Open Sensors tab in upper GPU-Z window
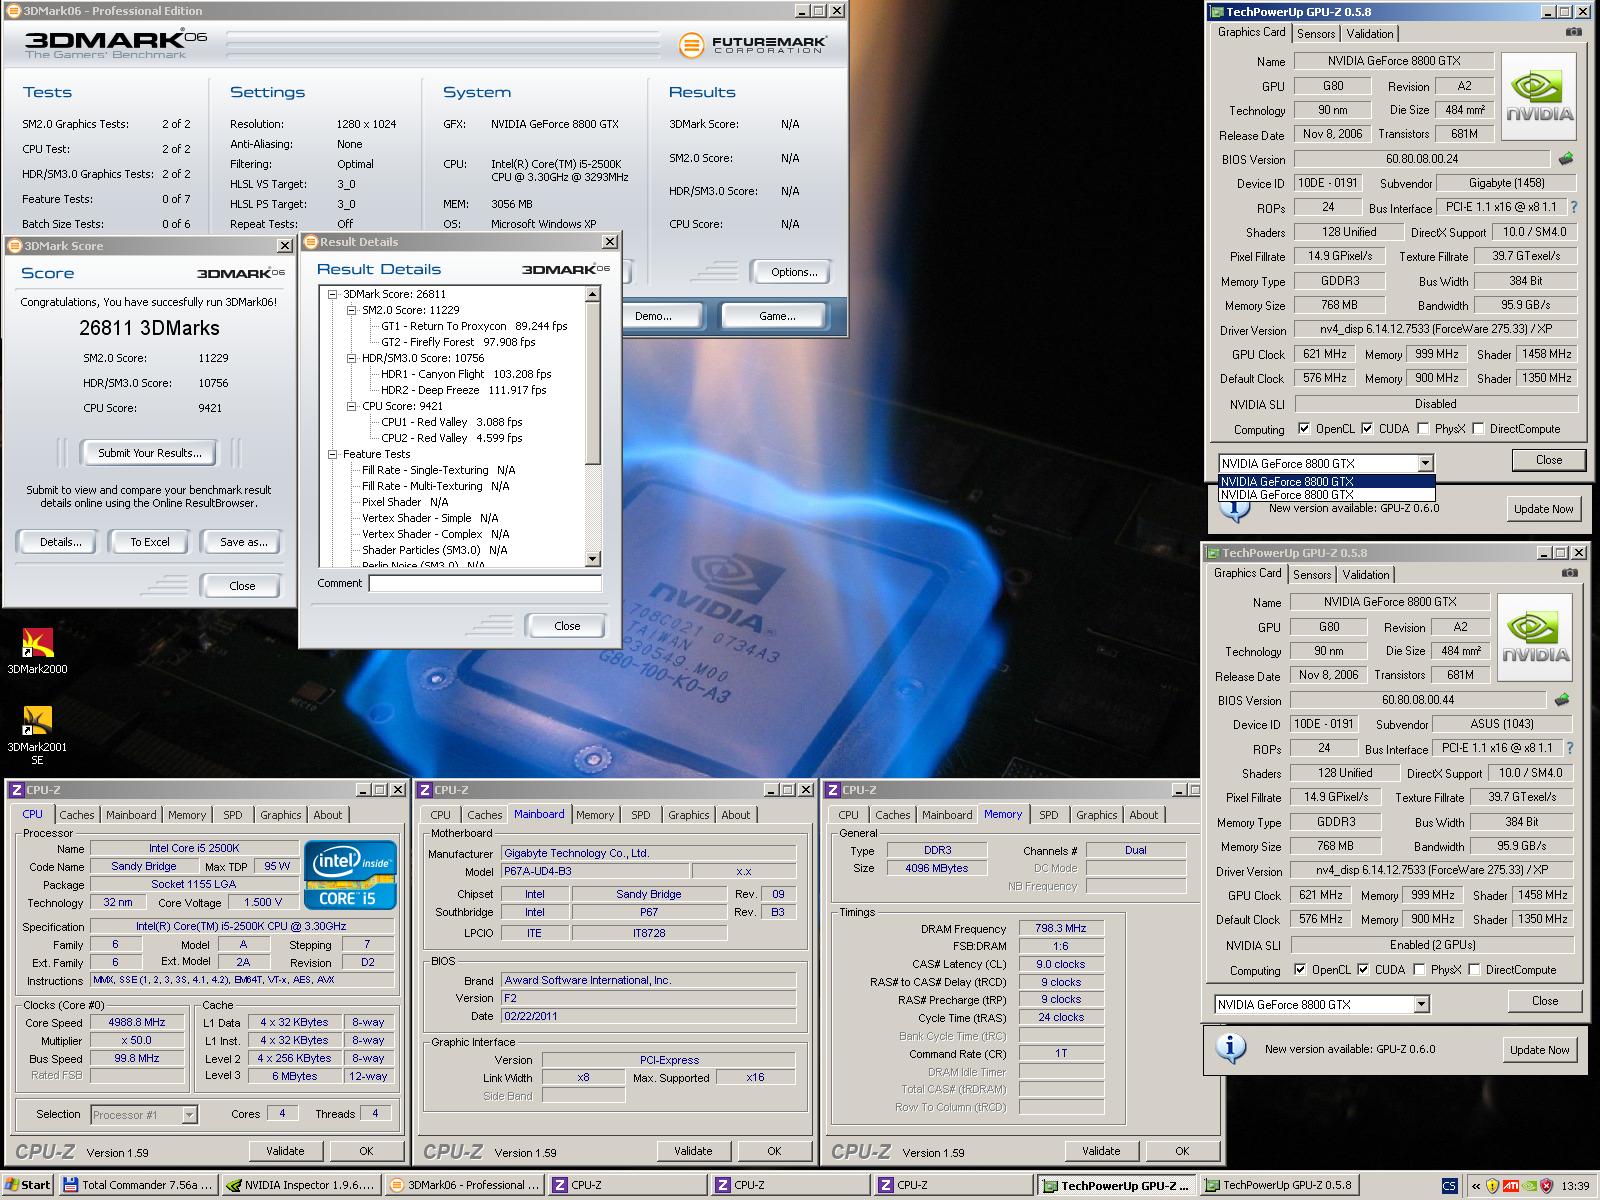This screenshot has height=1200, width=1600. pyautogui.click(x=1316, y=33)
